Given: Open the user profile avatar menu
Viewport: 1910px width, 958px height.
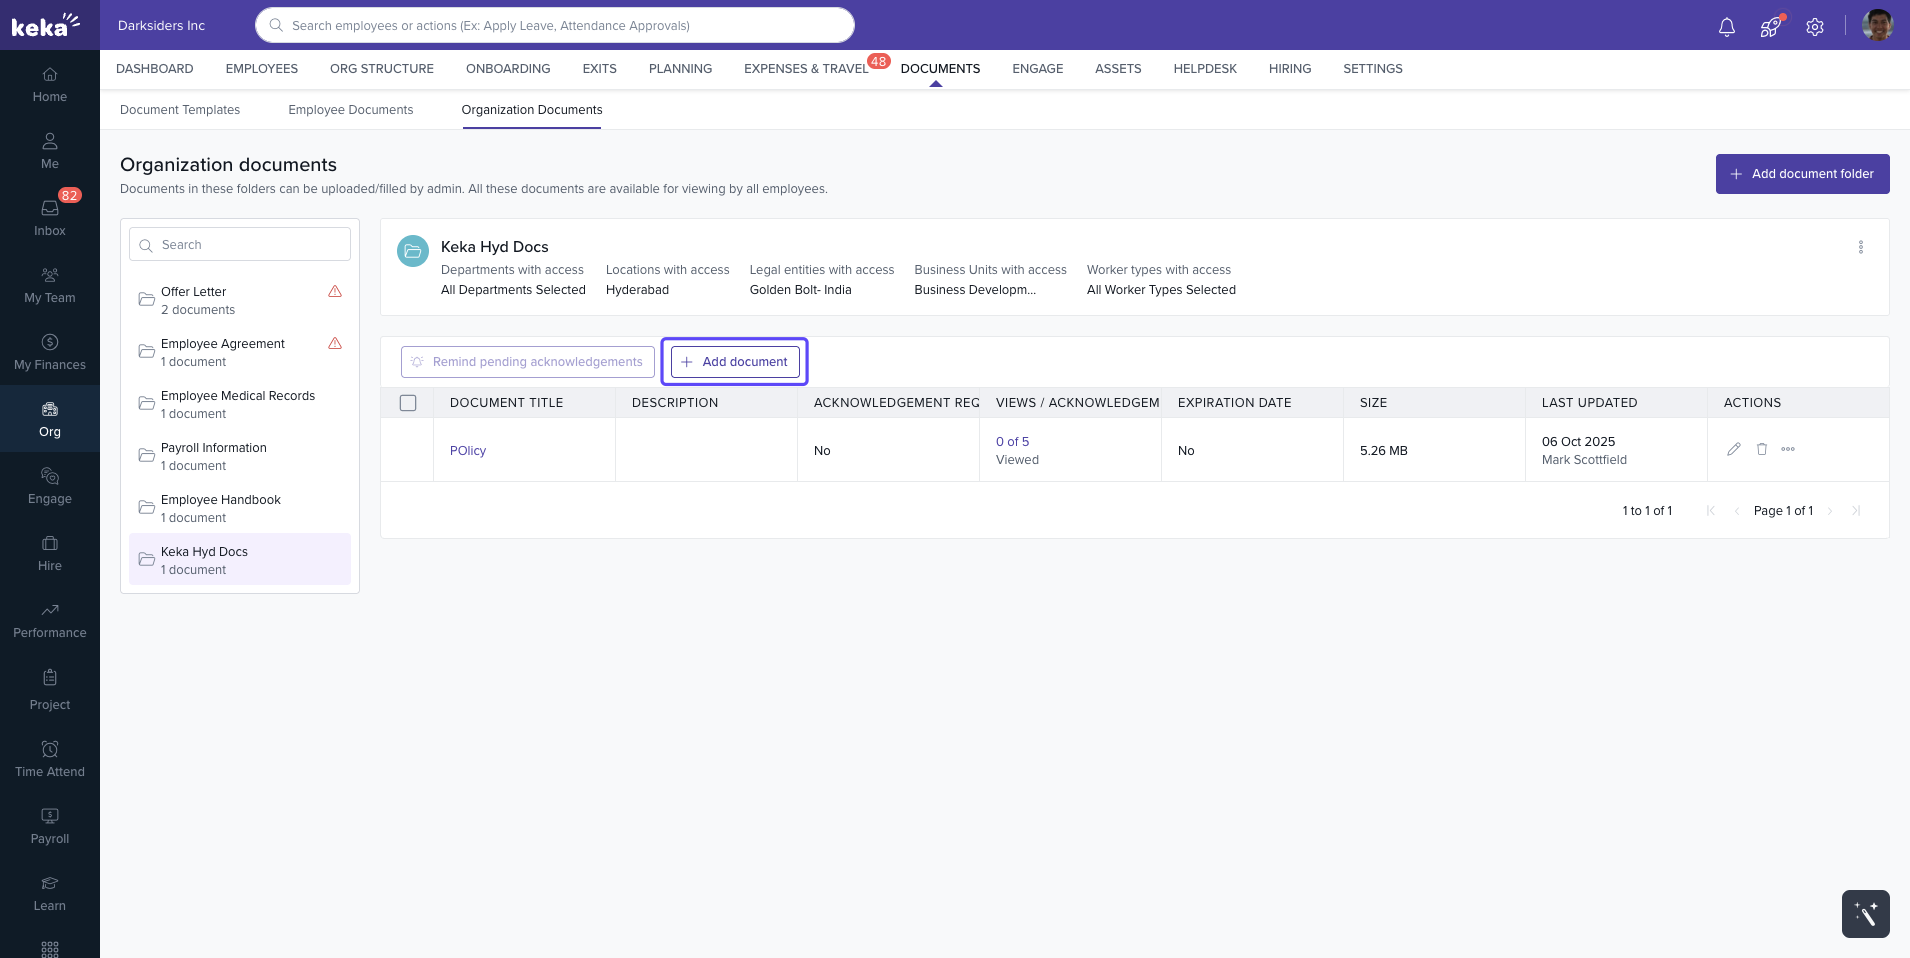Looking at the screenshot, I should click(x=1877, y=26).
